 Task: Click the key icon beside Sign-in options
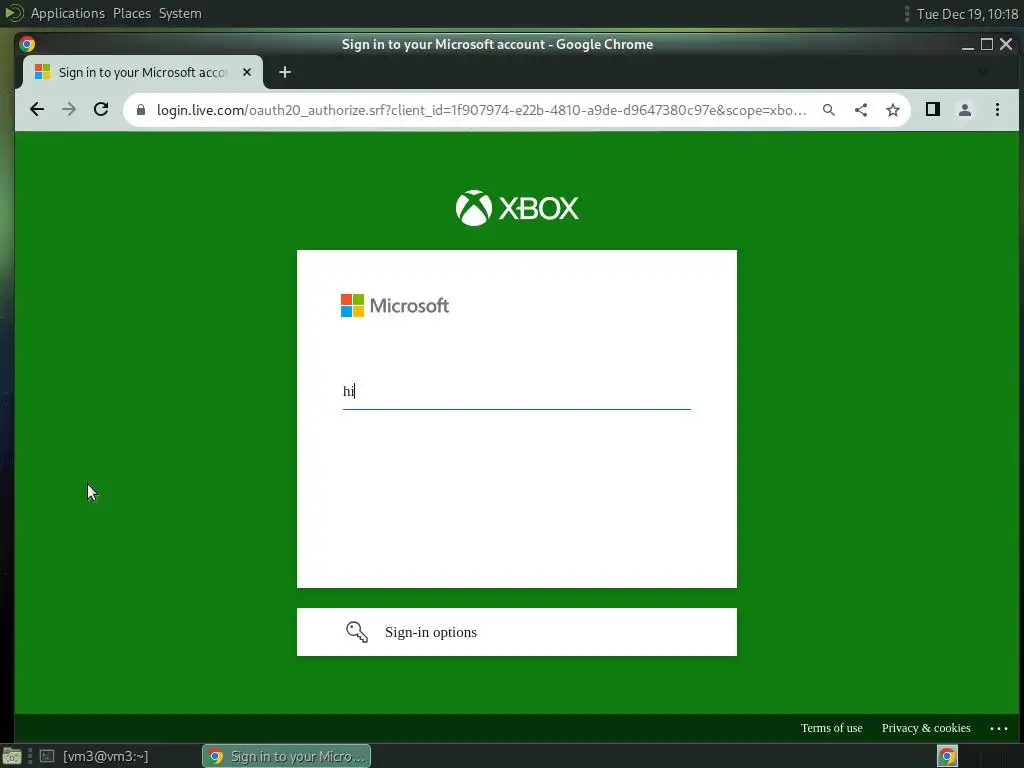click(x=357, y=632)
